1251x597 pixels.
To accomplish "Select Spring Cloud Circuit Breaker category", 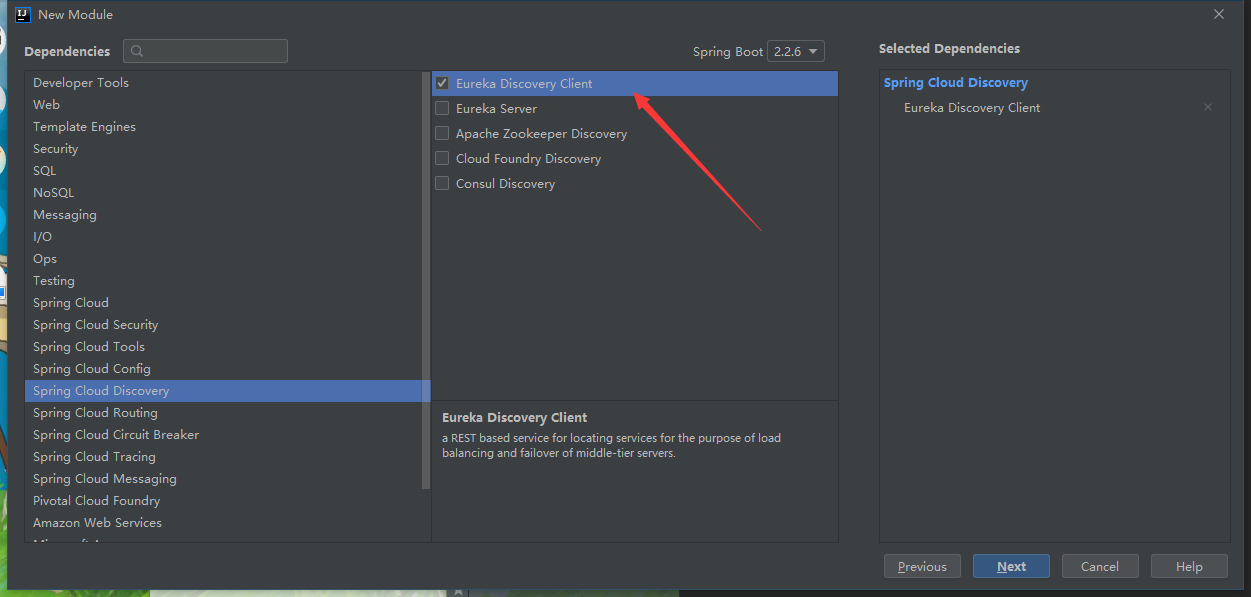I will 116,435.
